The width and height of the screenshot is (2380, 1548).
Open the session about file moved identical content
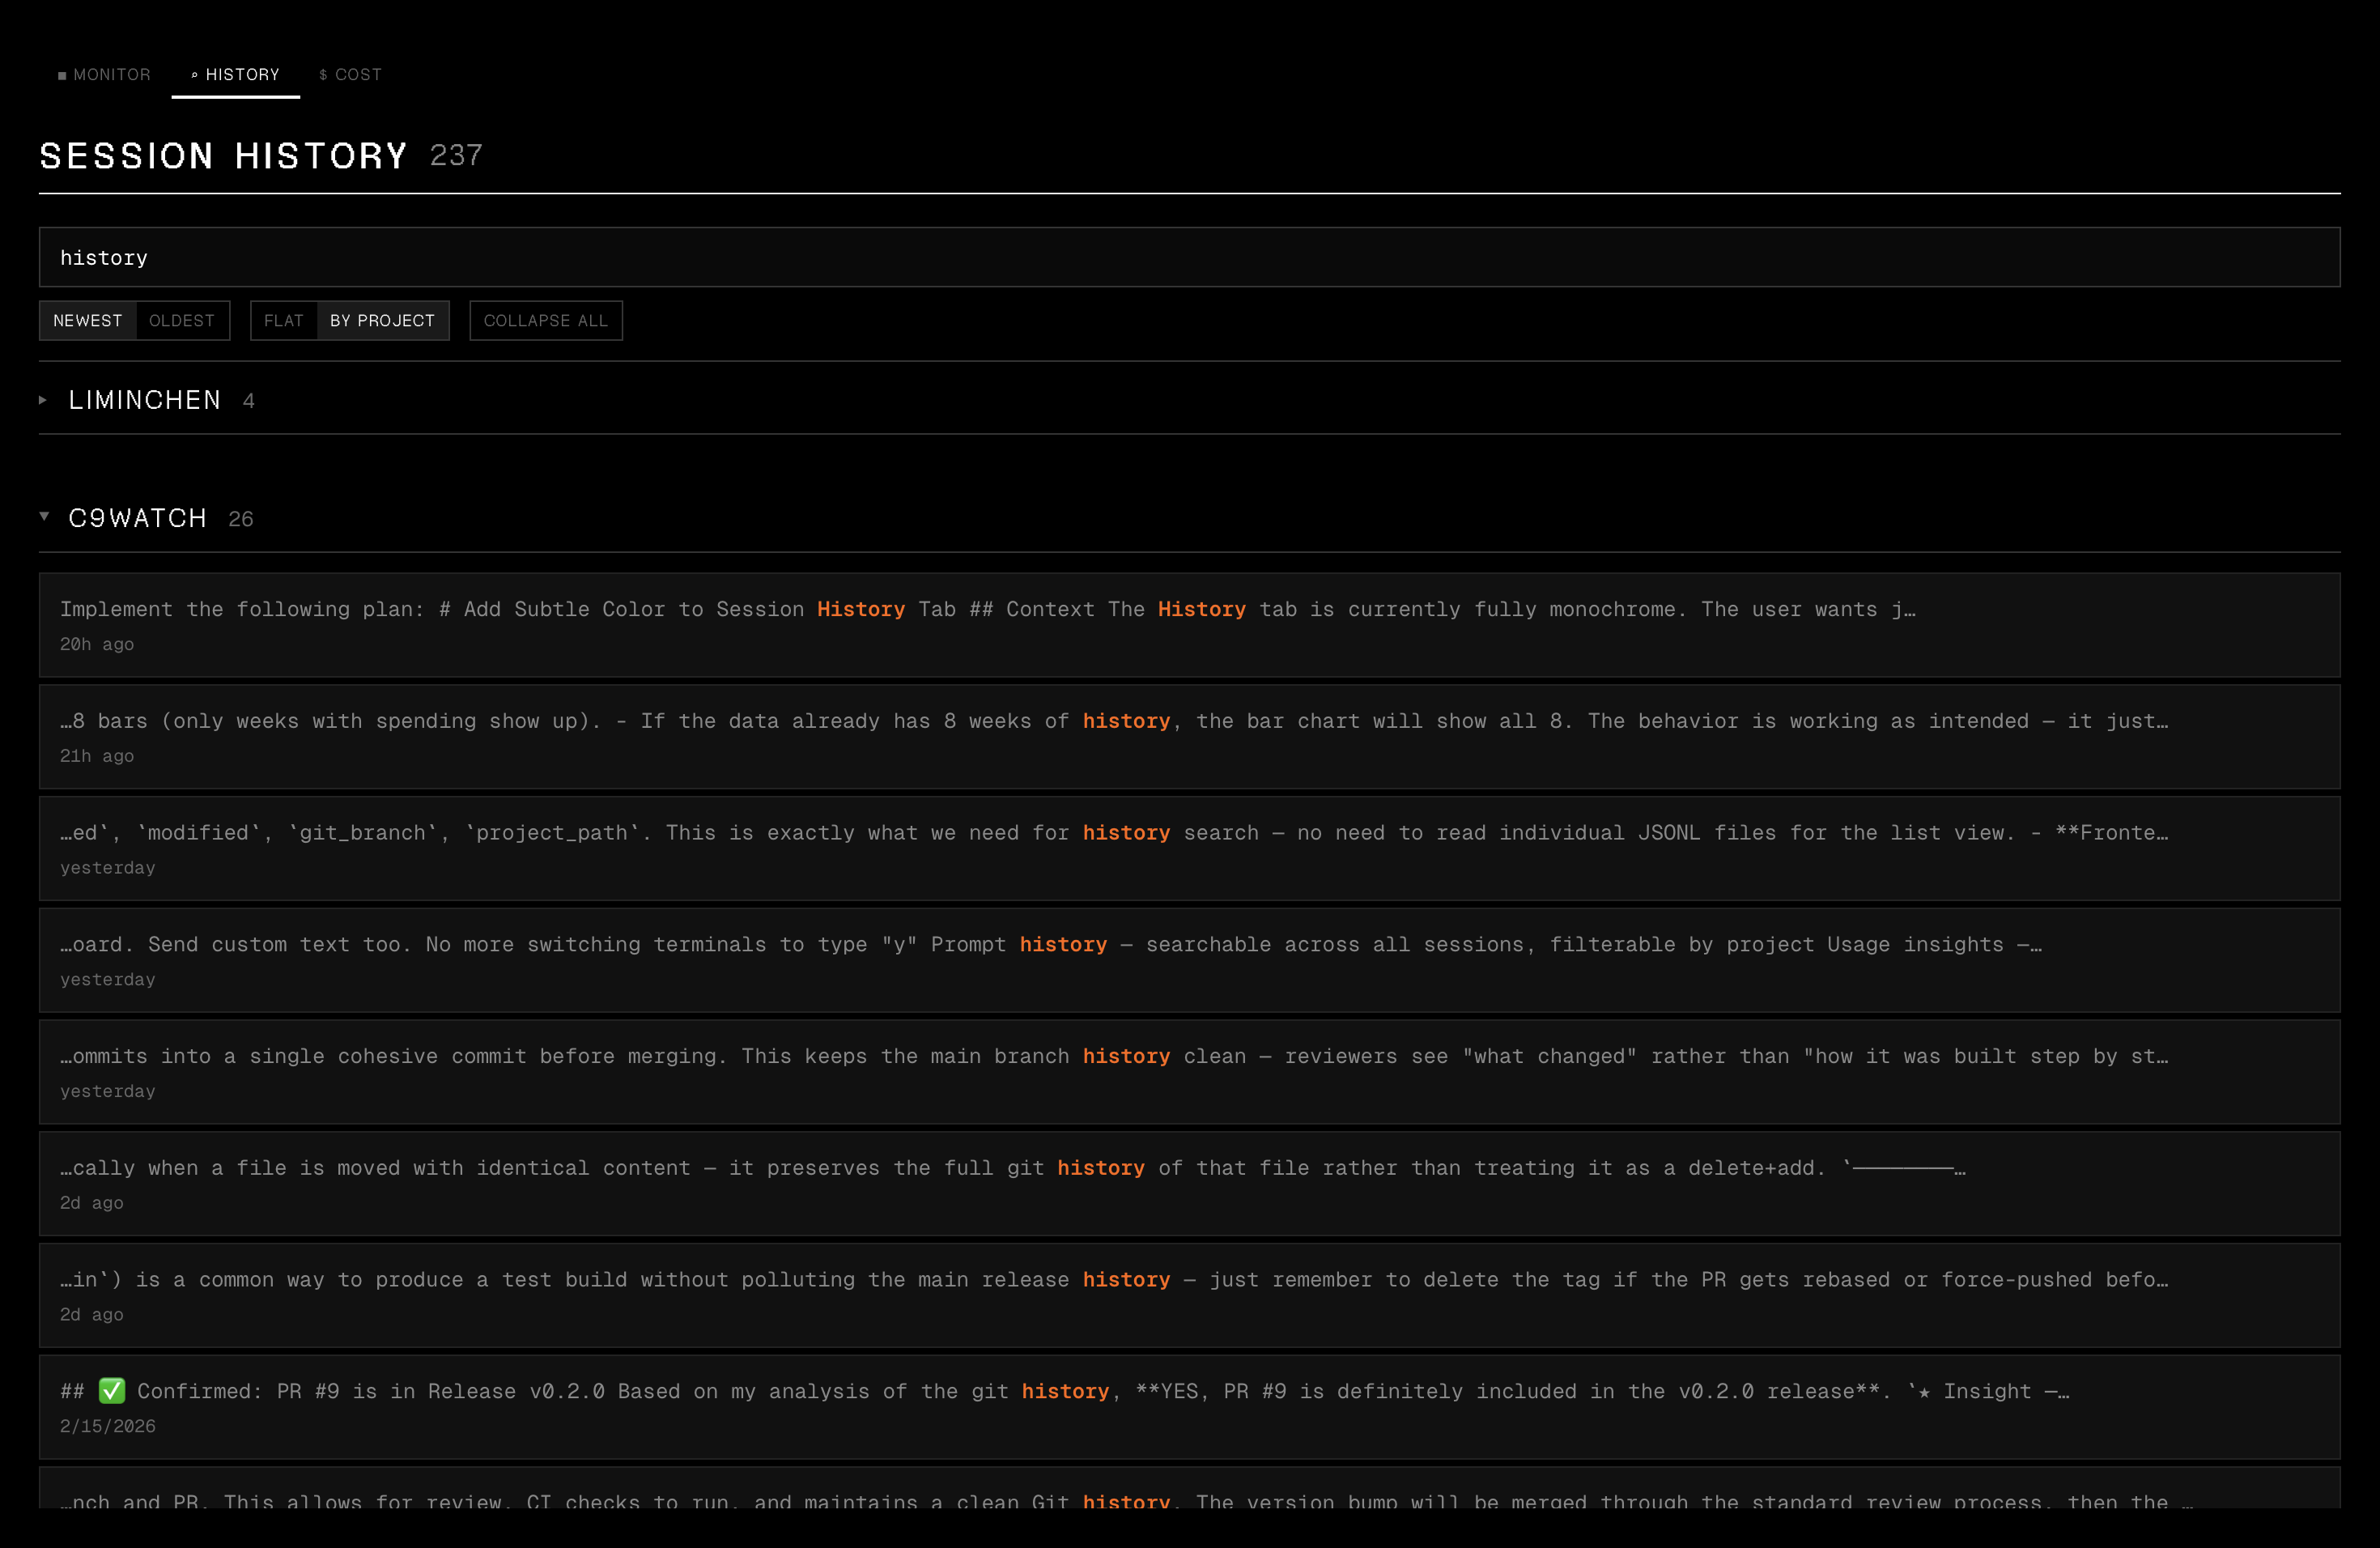(1188, 1183)
